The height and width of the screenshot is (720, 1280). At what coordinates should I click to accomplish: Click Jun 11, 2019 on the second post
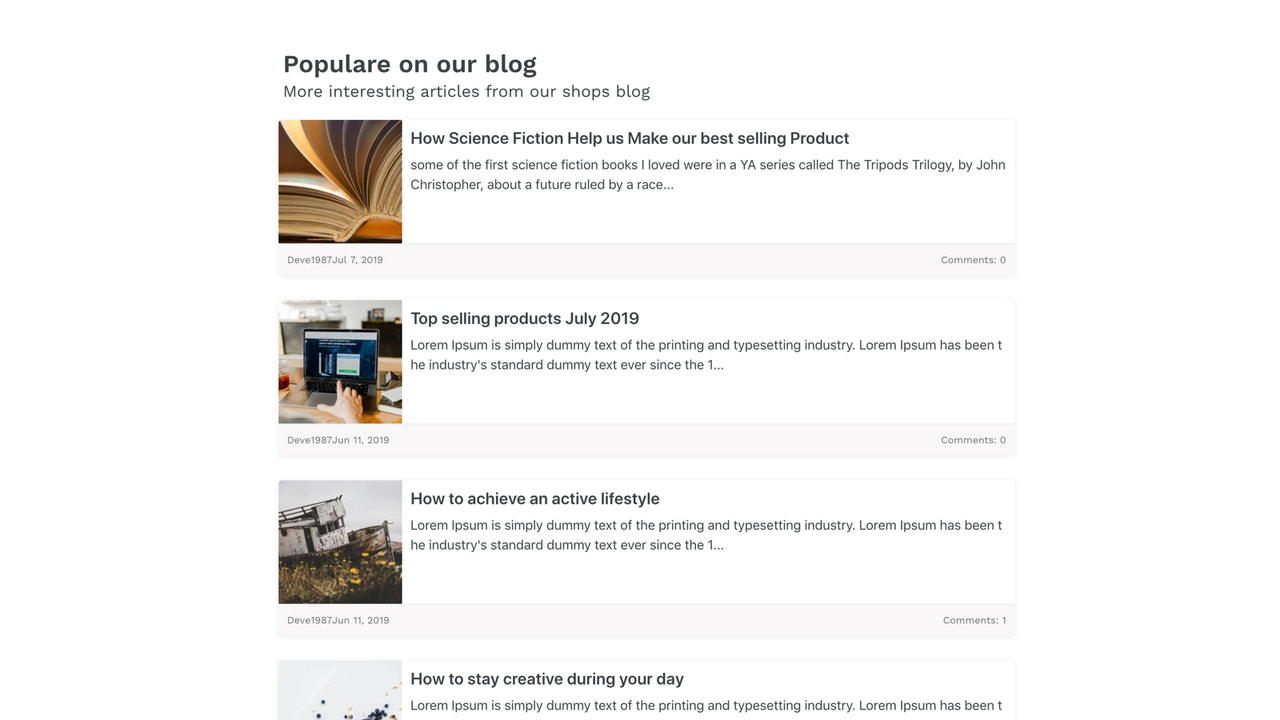click(358, 439)
